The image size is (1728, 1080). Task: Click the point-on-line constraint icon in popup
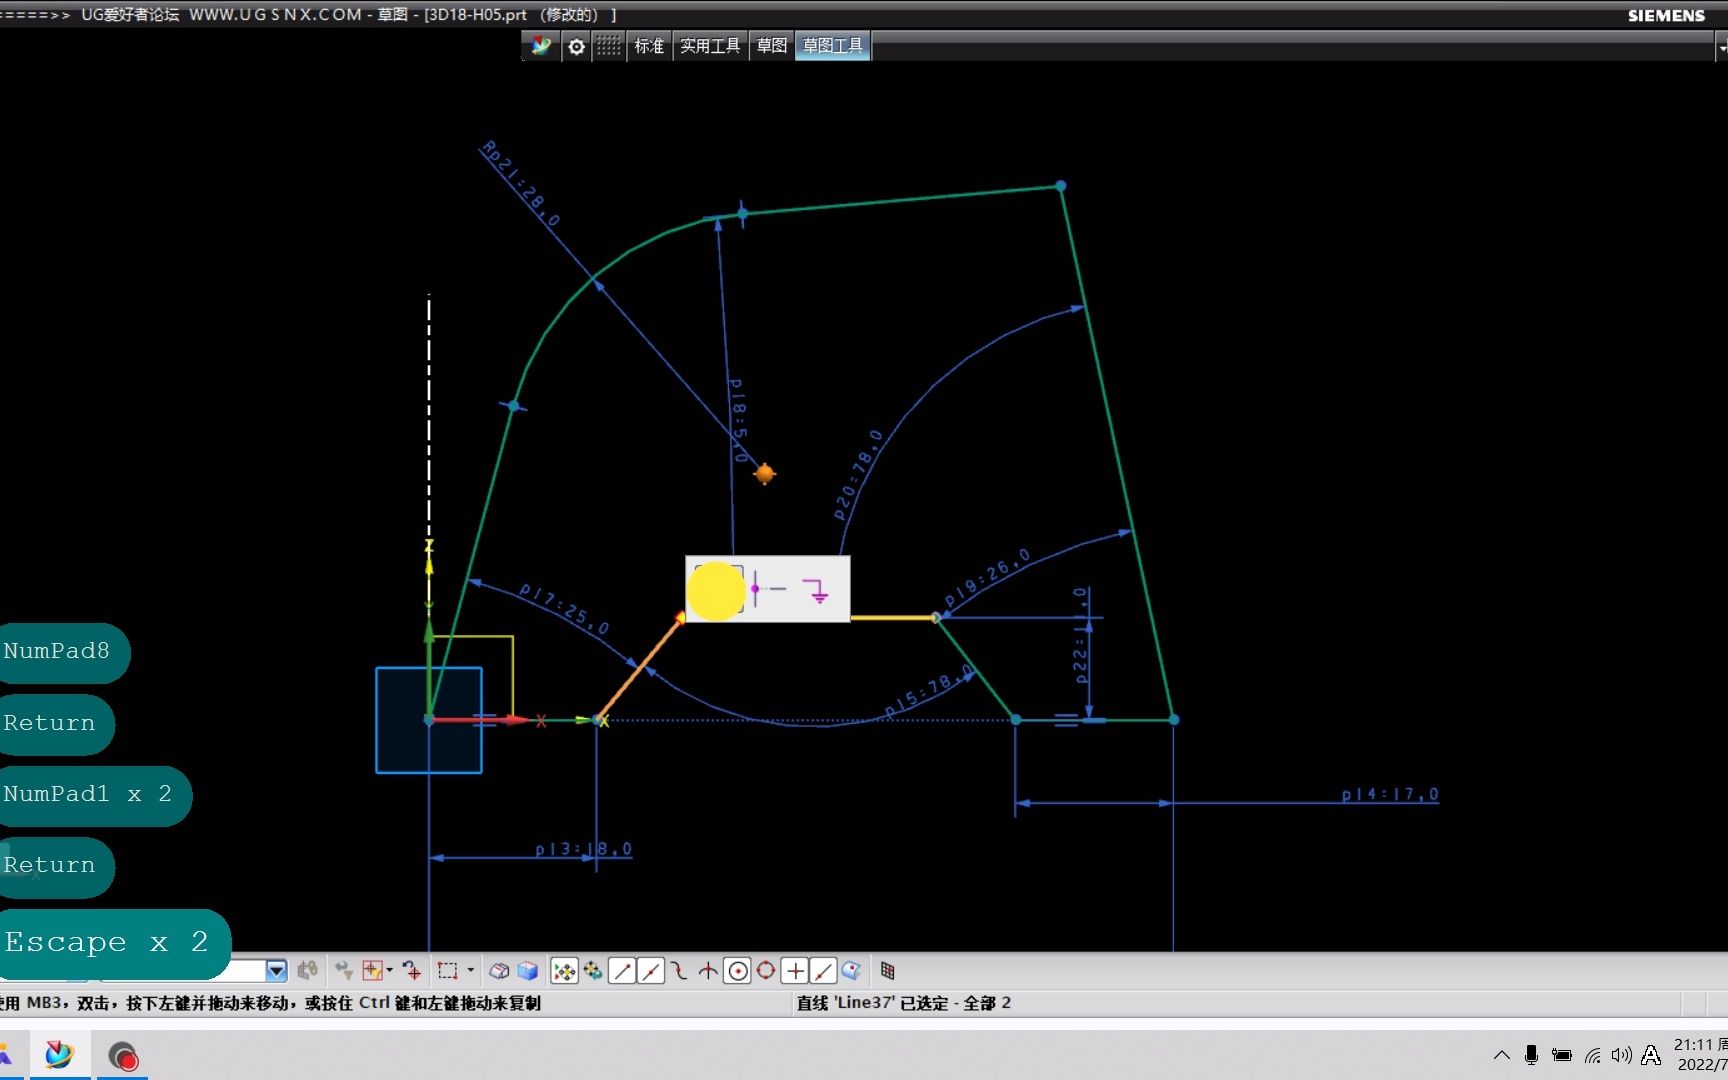point(769,589)
